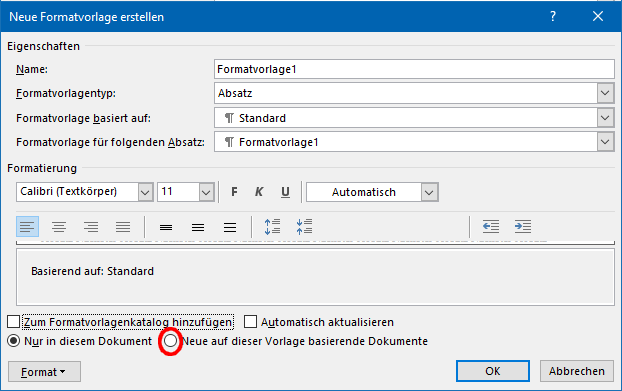Set double line spacing icon

coord(230,227)
